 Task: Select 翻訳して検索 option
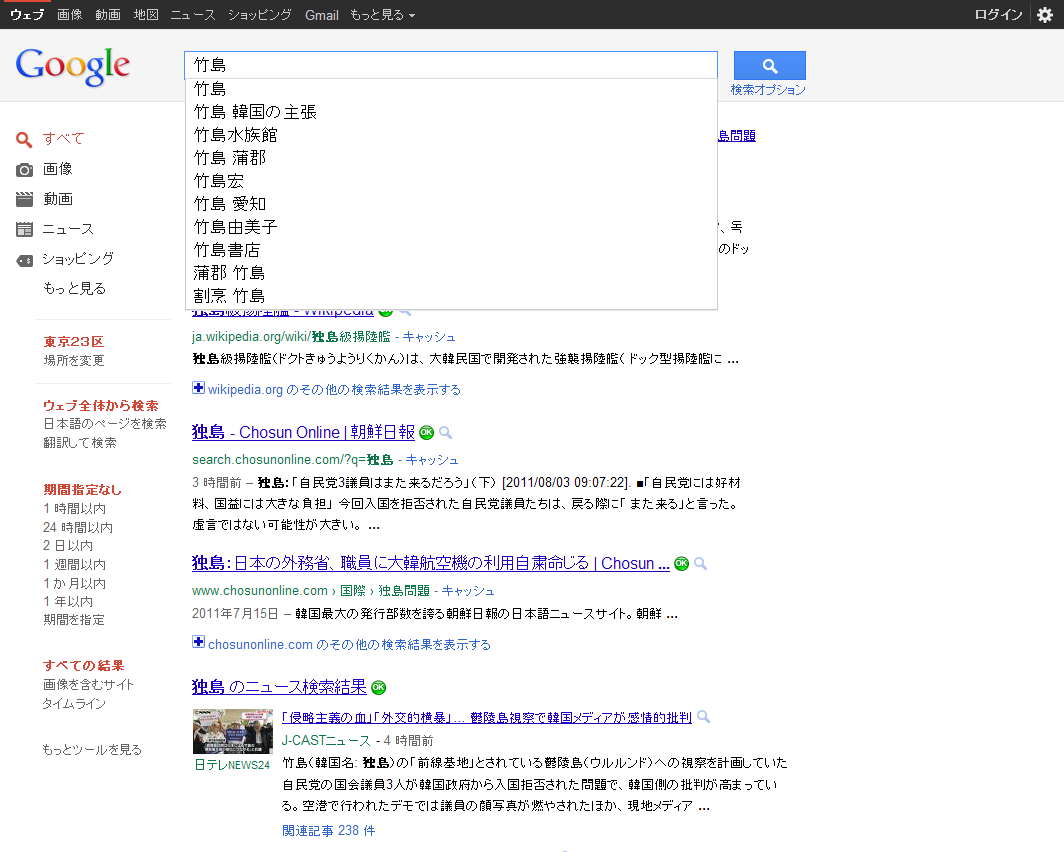[80, 442]
